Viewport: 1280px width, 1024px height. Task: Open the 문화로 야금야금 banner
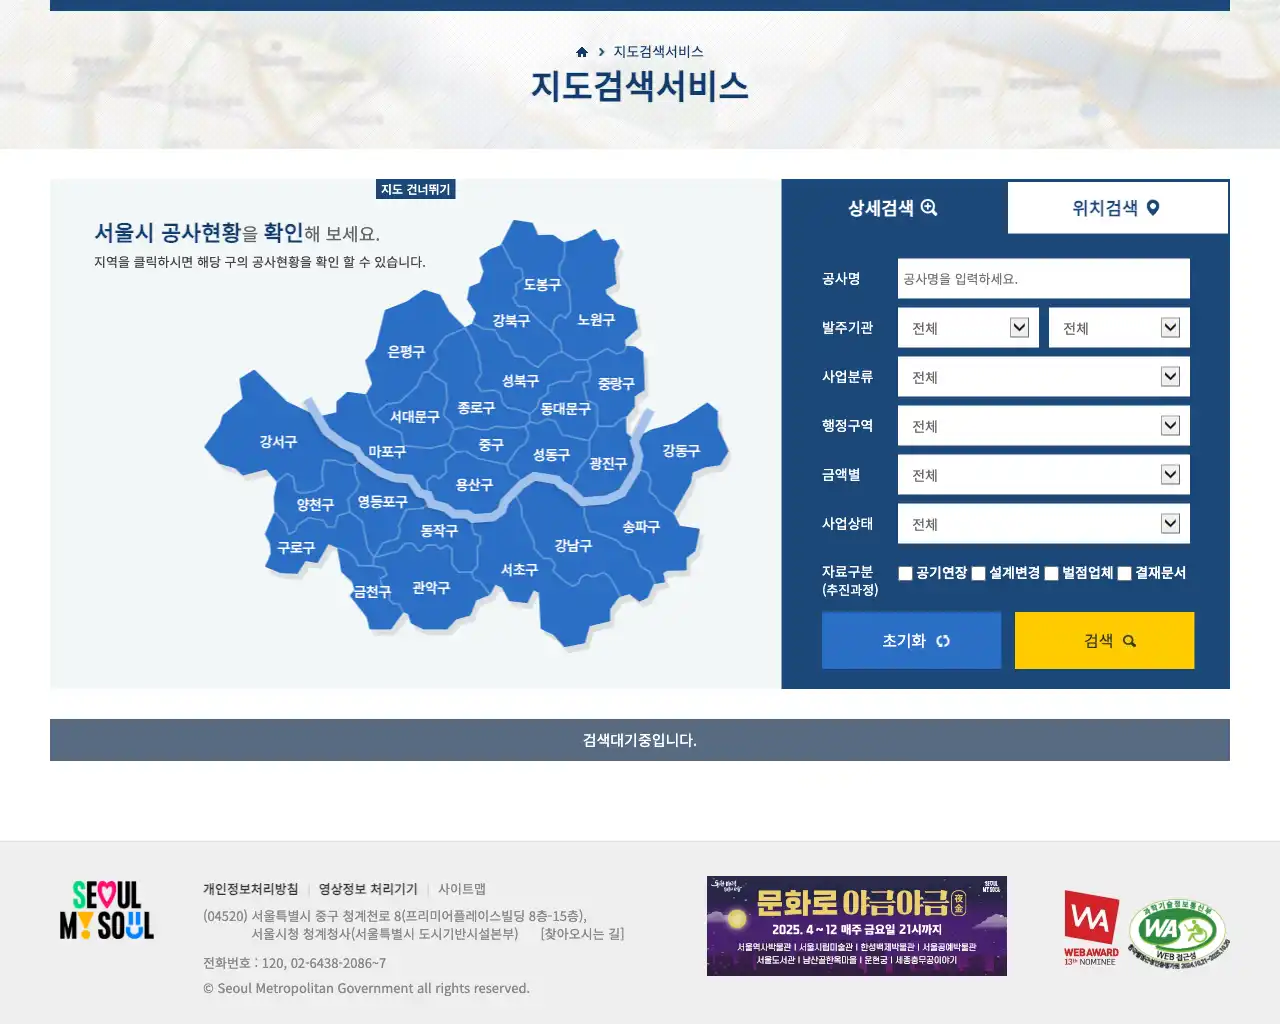point(856,926)
